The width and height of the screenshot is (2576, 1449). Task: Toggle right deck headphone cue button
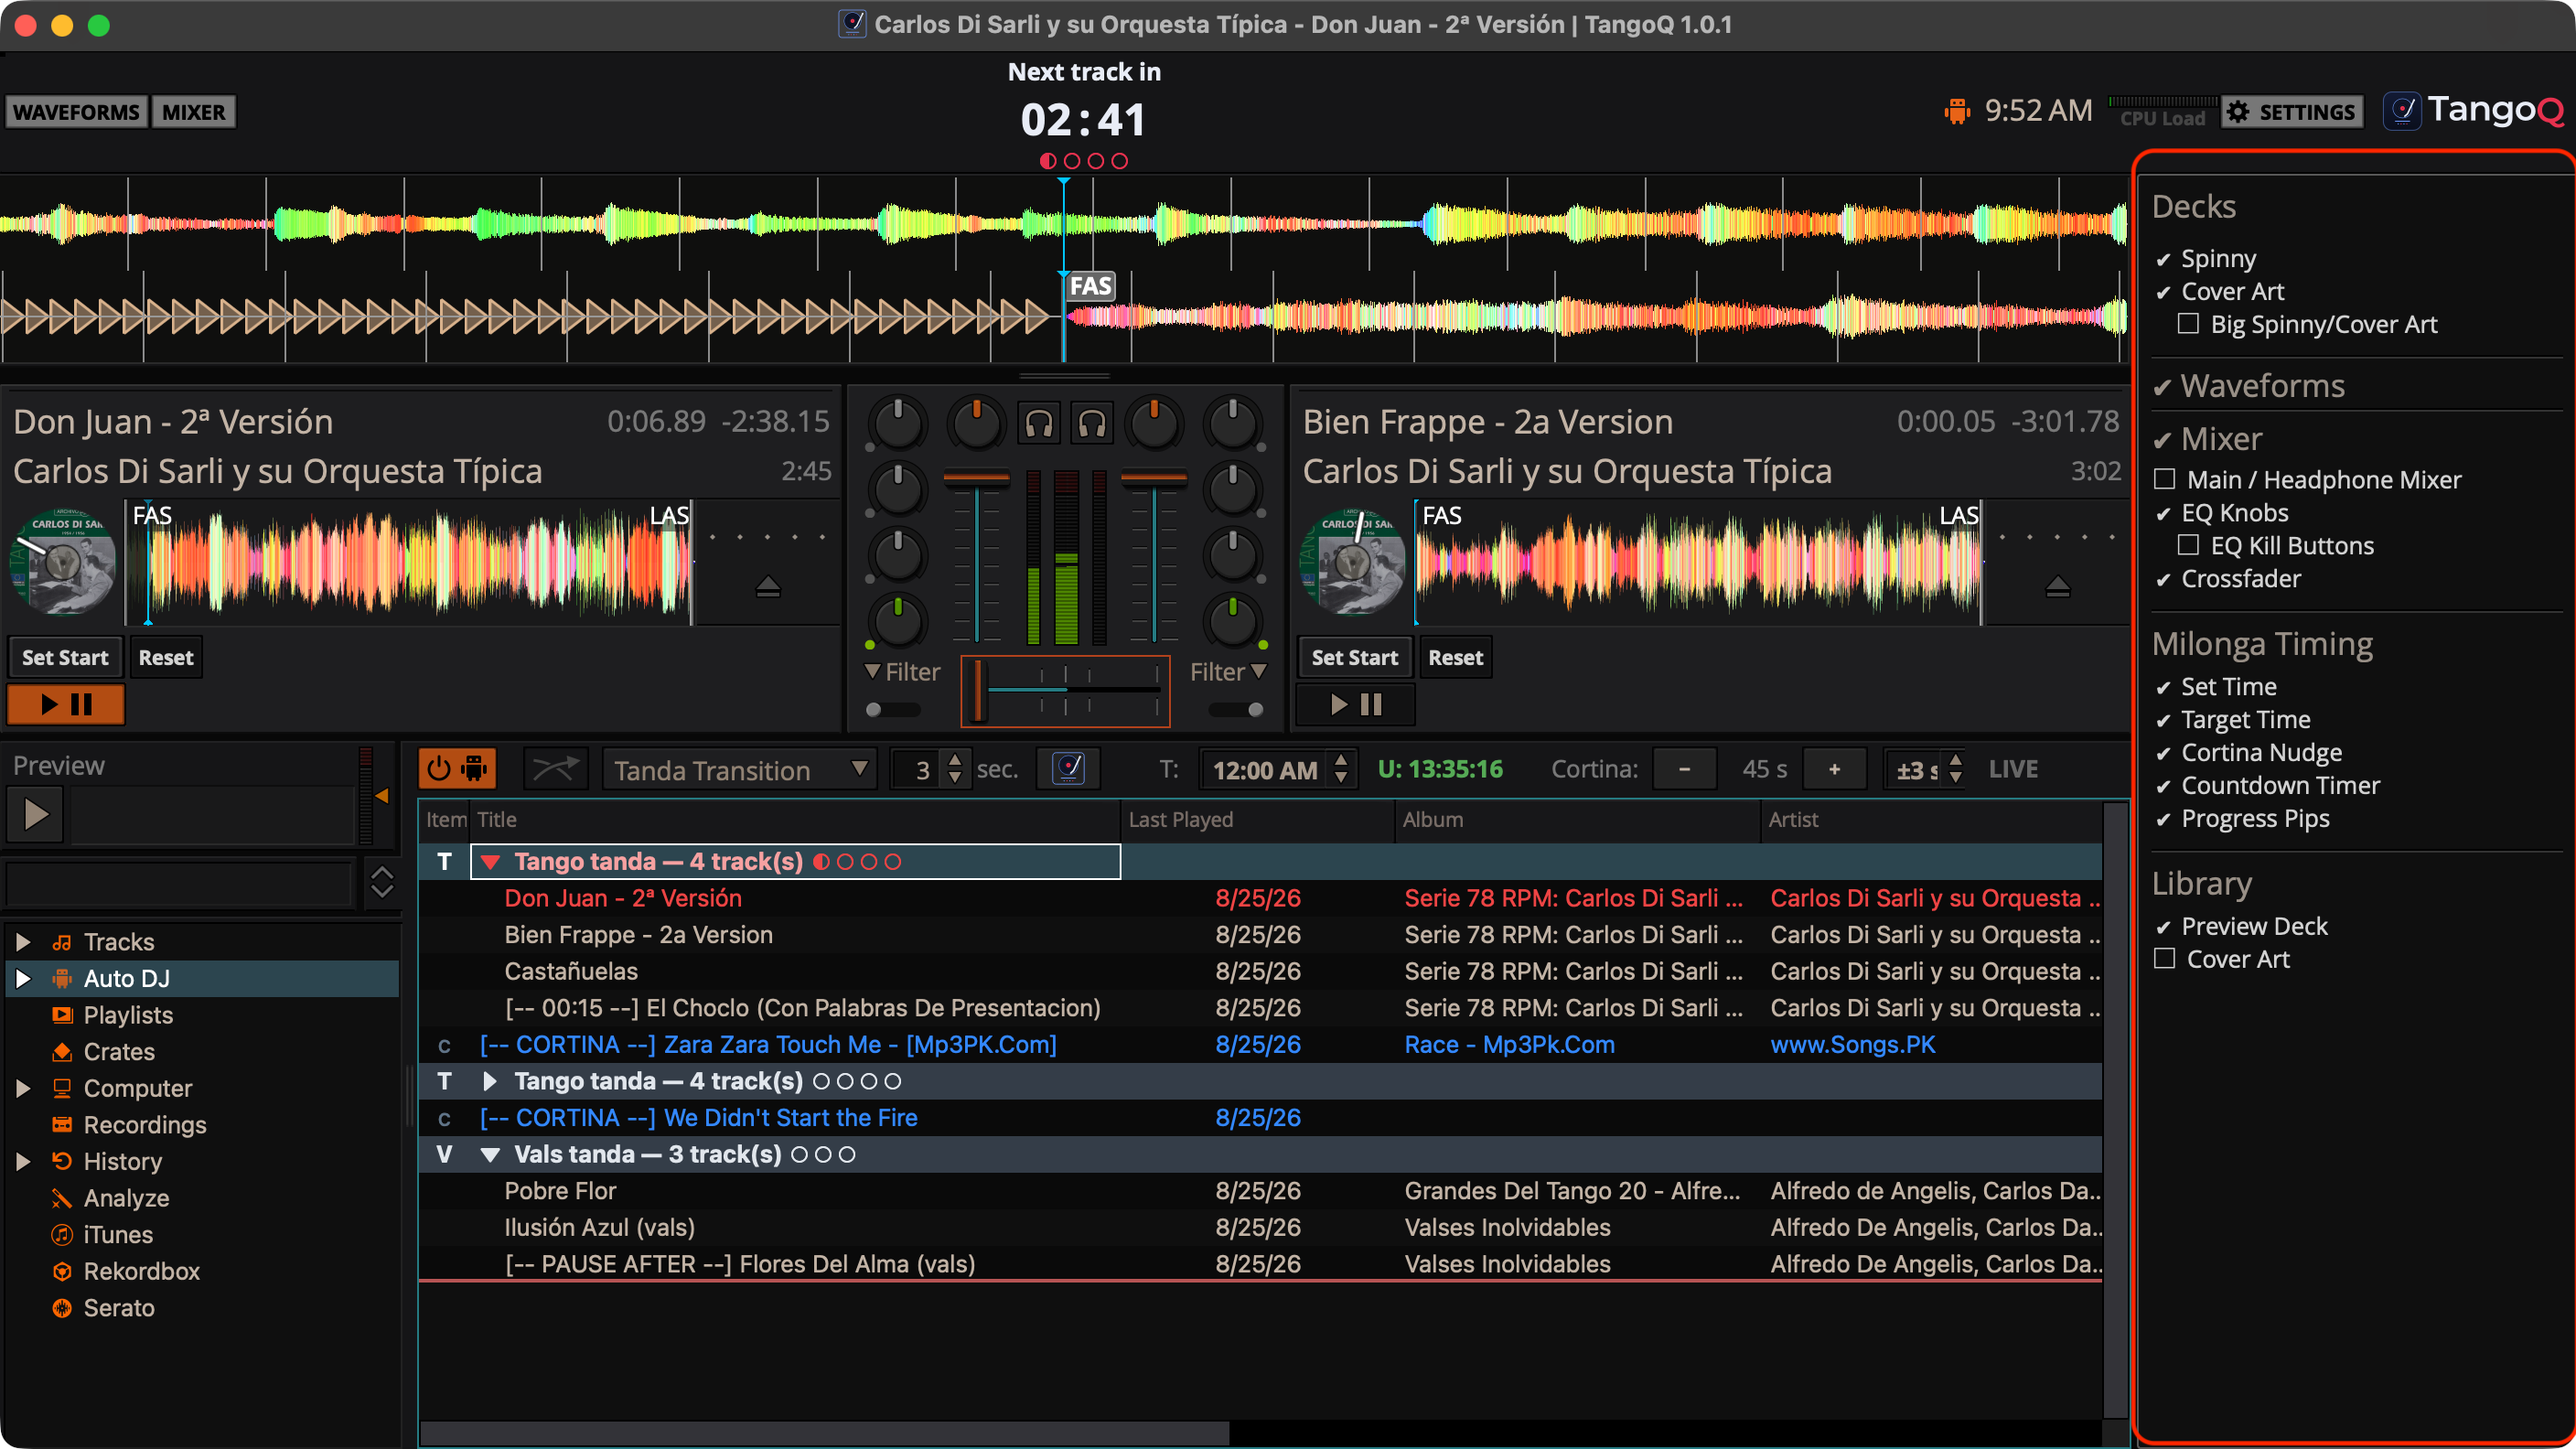click(1092, 424)
